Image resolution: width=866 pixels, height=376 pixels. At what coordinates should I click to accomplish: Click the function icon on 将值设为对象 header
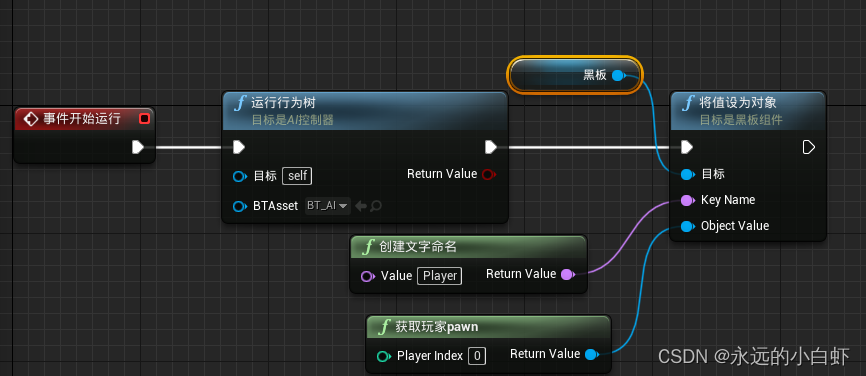[x=689, y=103]
